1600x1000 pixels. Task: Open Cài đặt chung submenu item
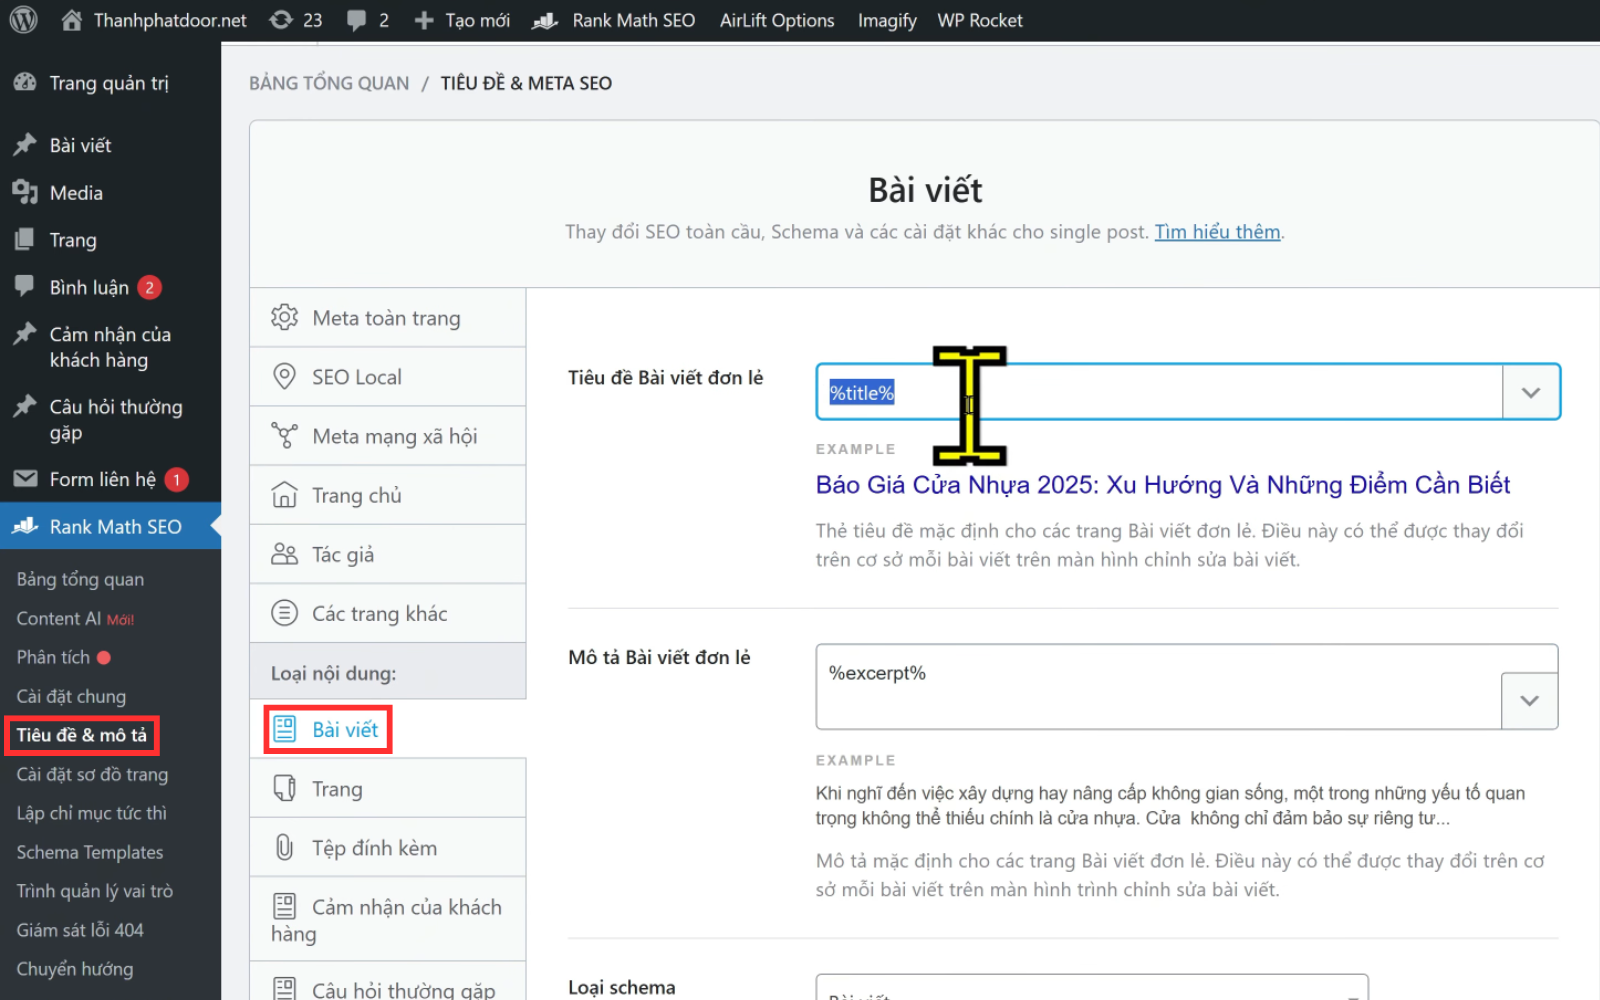click(x=71, y=696)
